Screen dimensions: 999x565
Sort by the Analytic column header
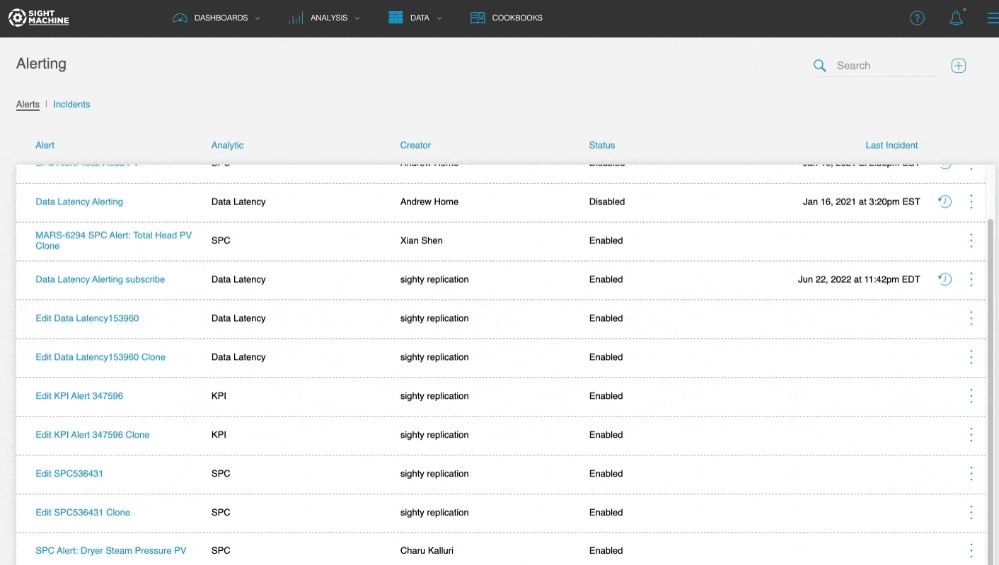(x=227, y=145)
